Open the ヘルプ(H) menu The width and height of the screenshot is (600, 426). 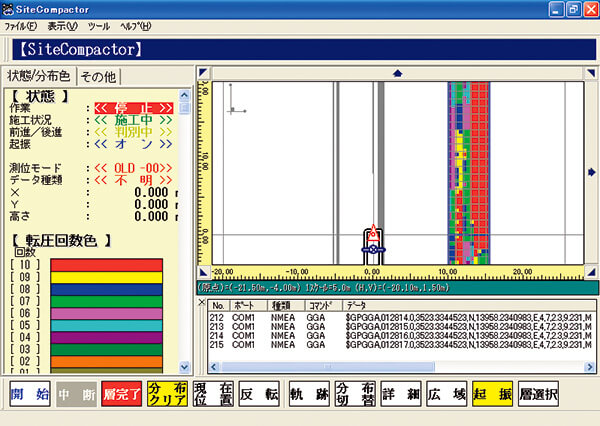135,26
